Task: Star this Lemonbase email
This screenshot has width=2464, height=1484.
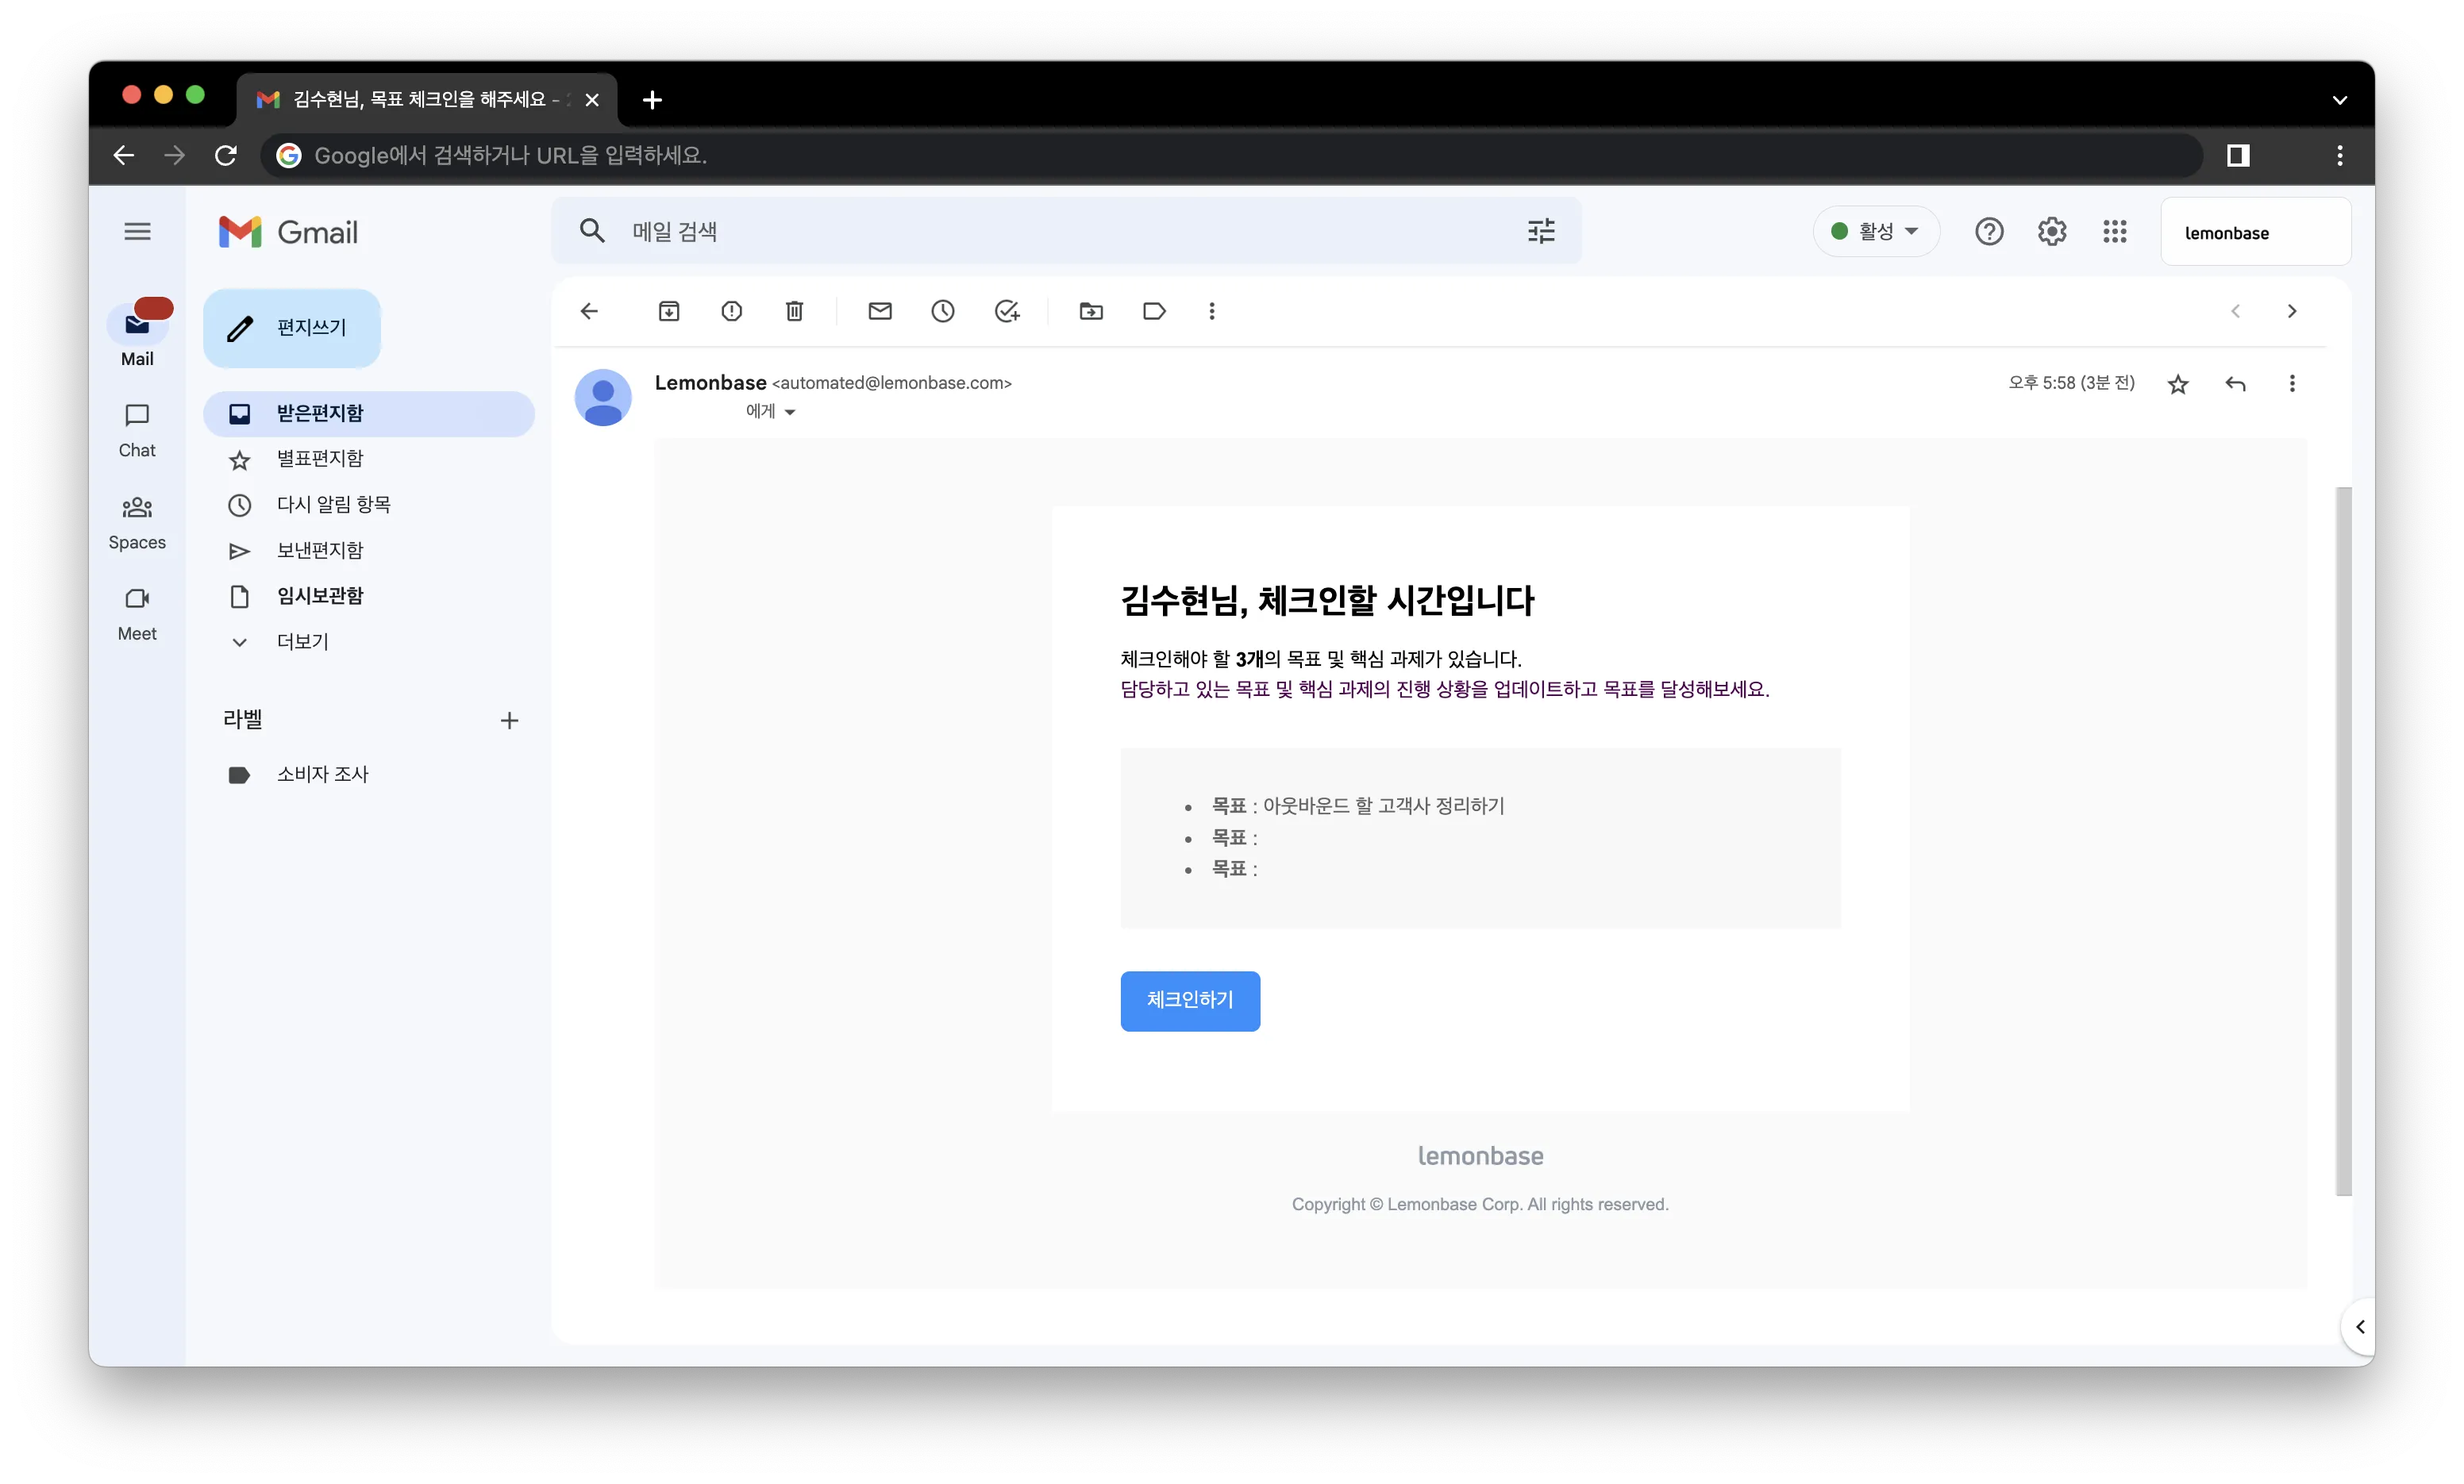Action: pyautogui.click(x=2178, y=384)
